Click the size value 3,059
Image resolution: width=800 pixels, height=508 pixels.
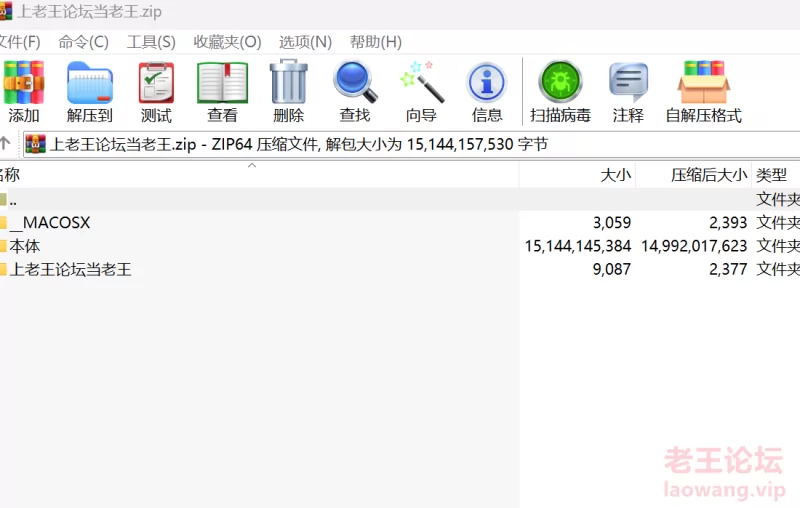[612, 223]
